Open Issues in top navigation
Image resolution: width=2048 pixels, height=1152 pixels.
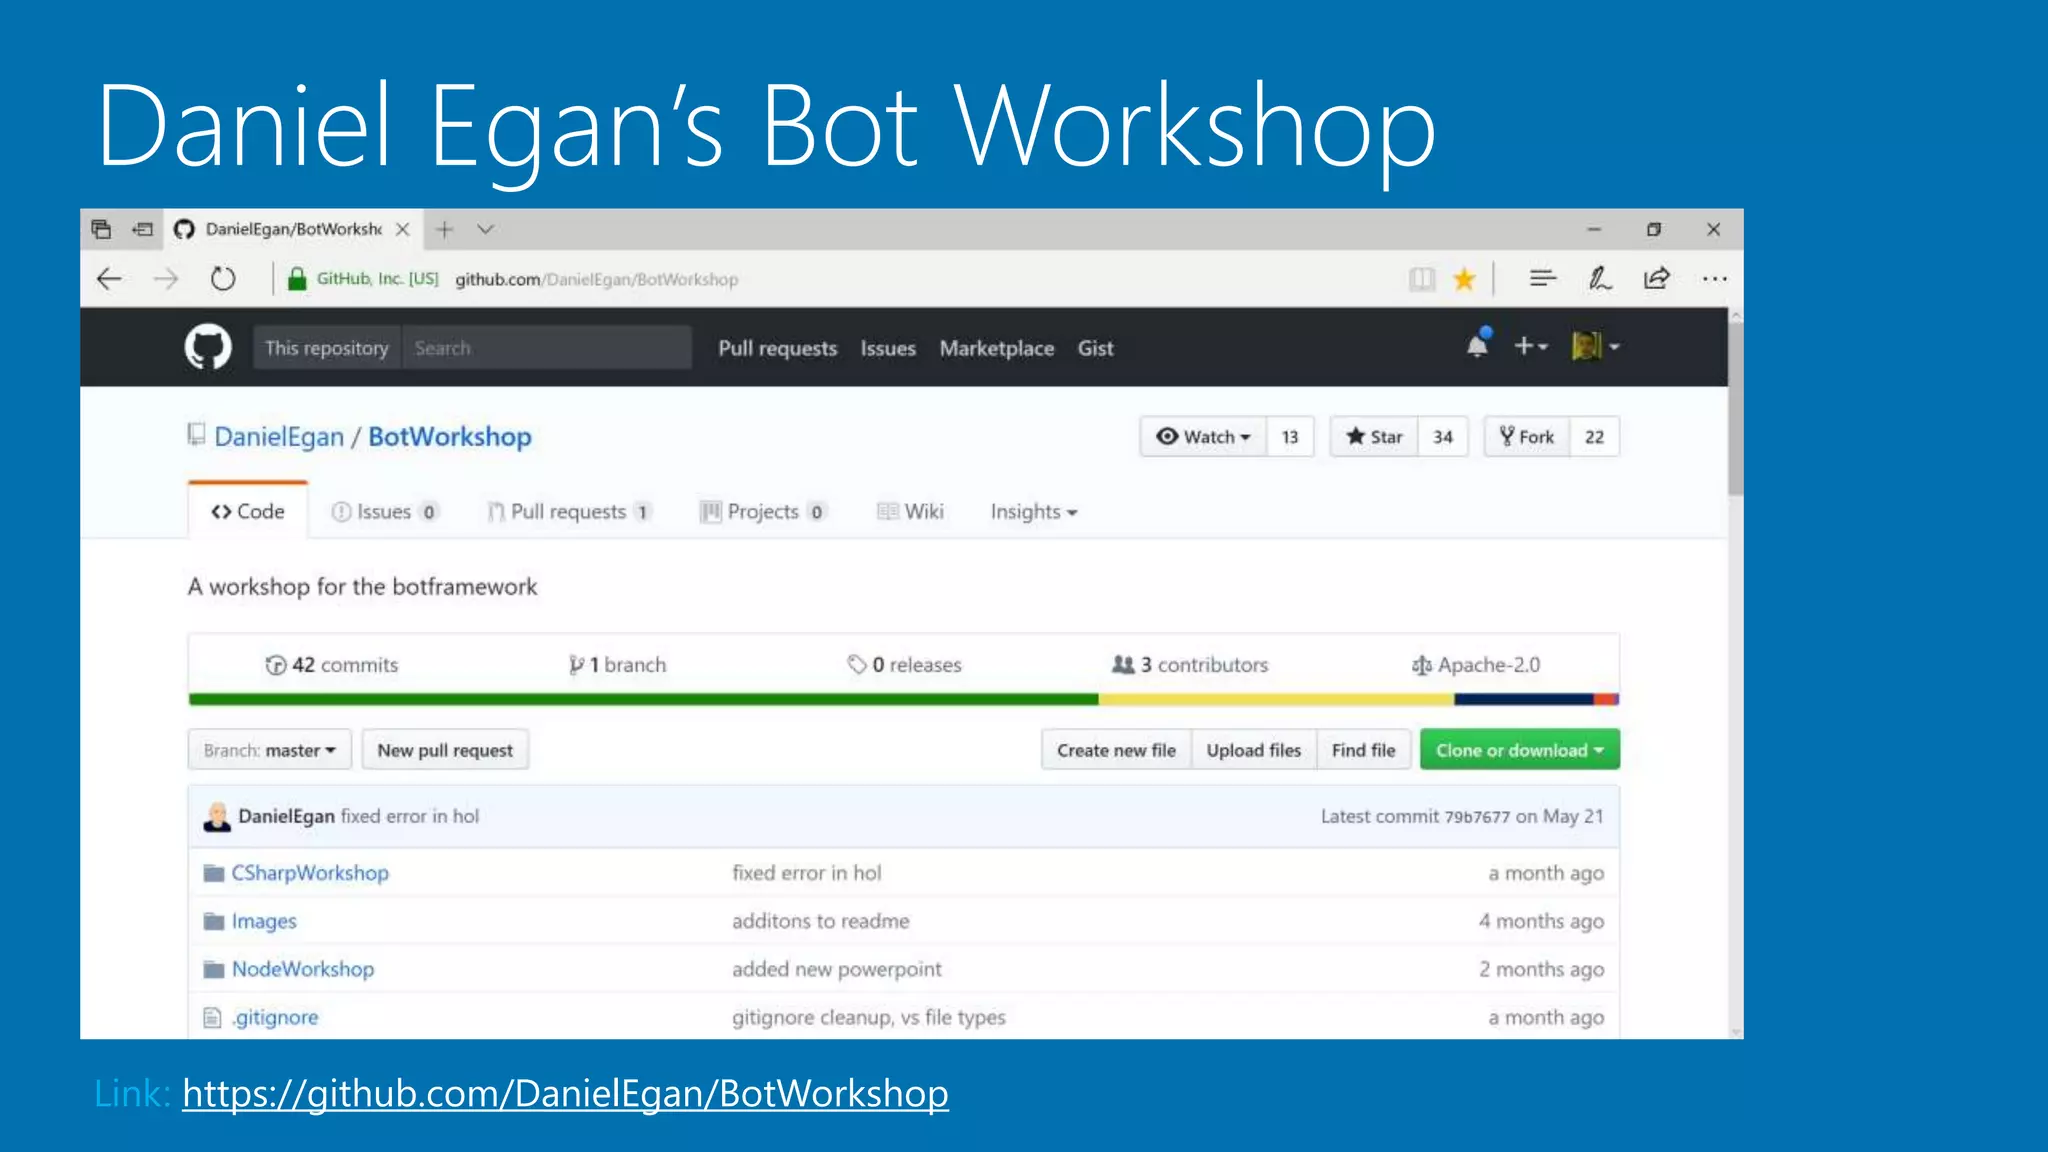click(x=888, y=348)
